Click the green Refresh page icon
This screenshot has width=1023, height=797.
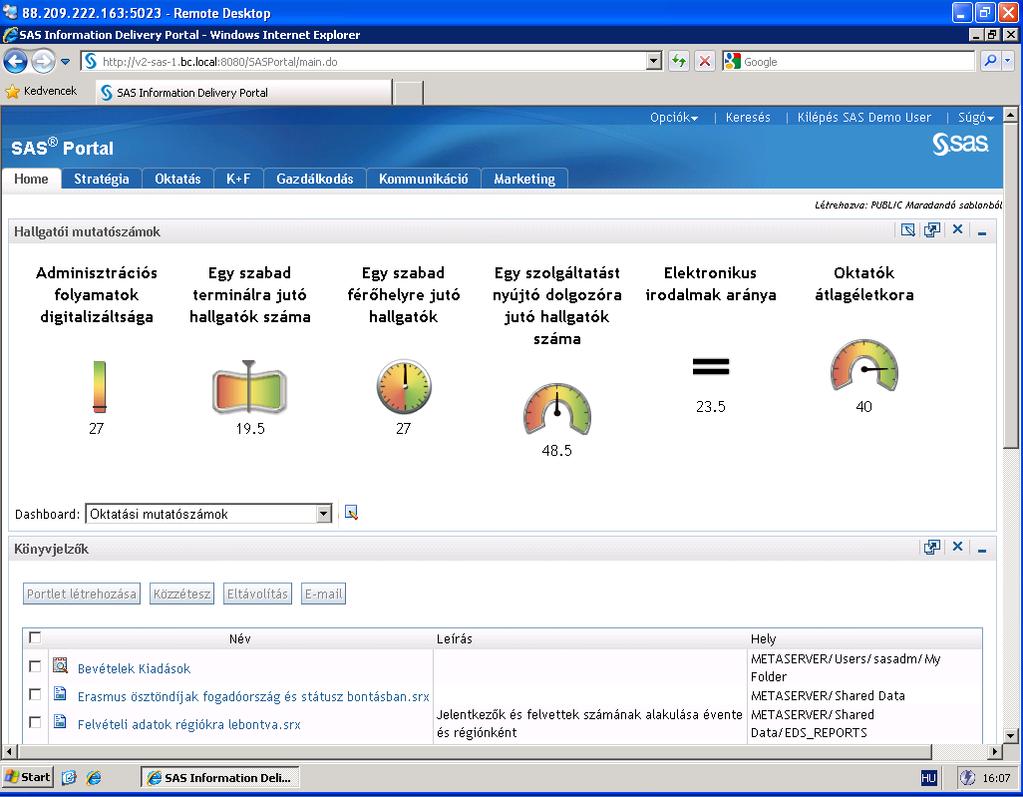tap(679, 62)
